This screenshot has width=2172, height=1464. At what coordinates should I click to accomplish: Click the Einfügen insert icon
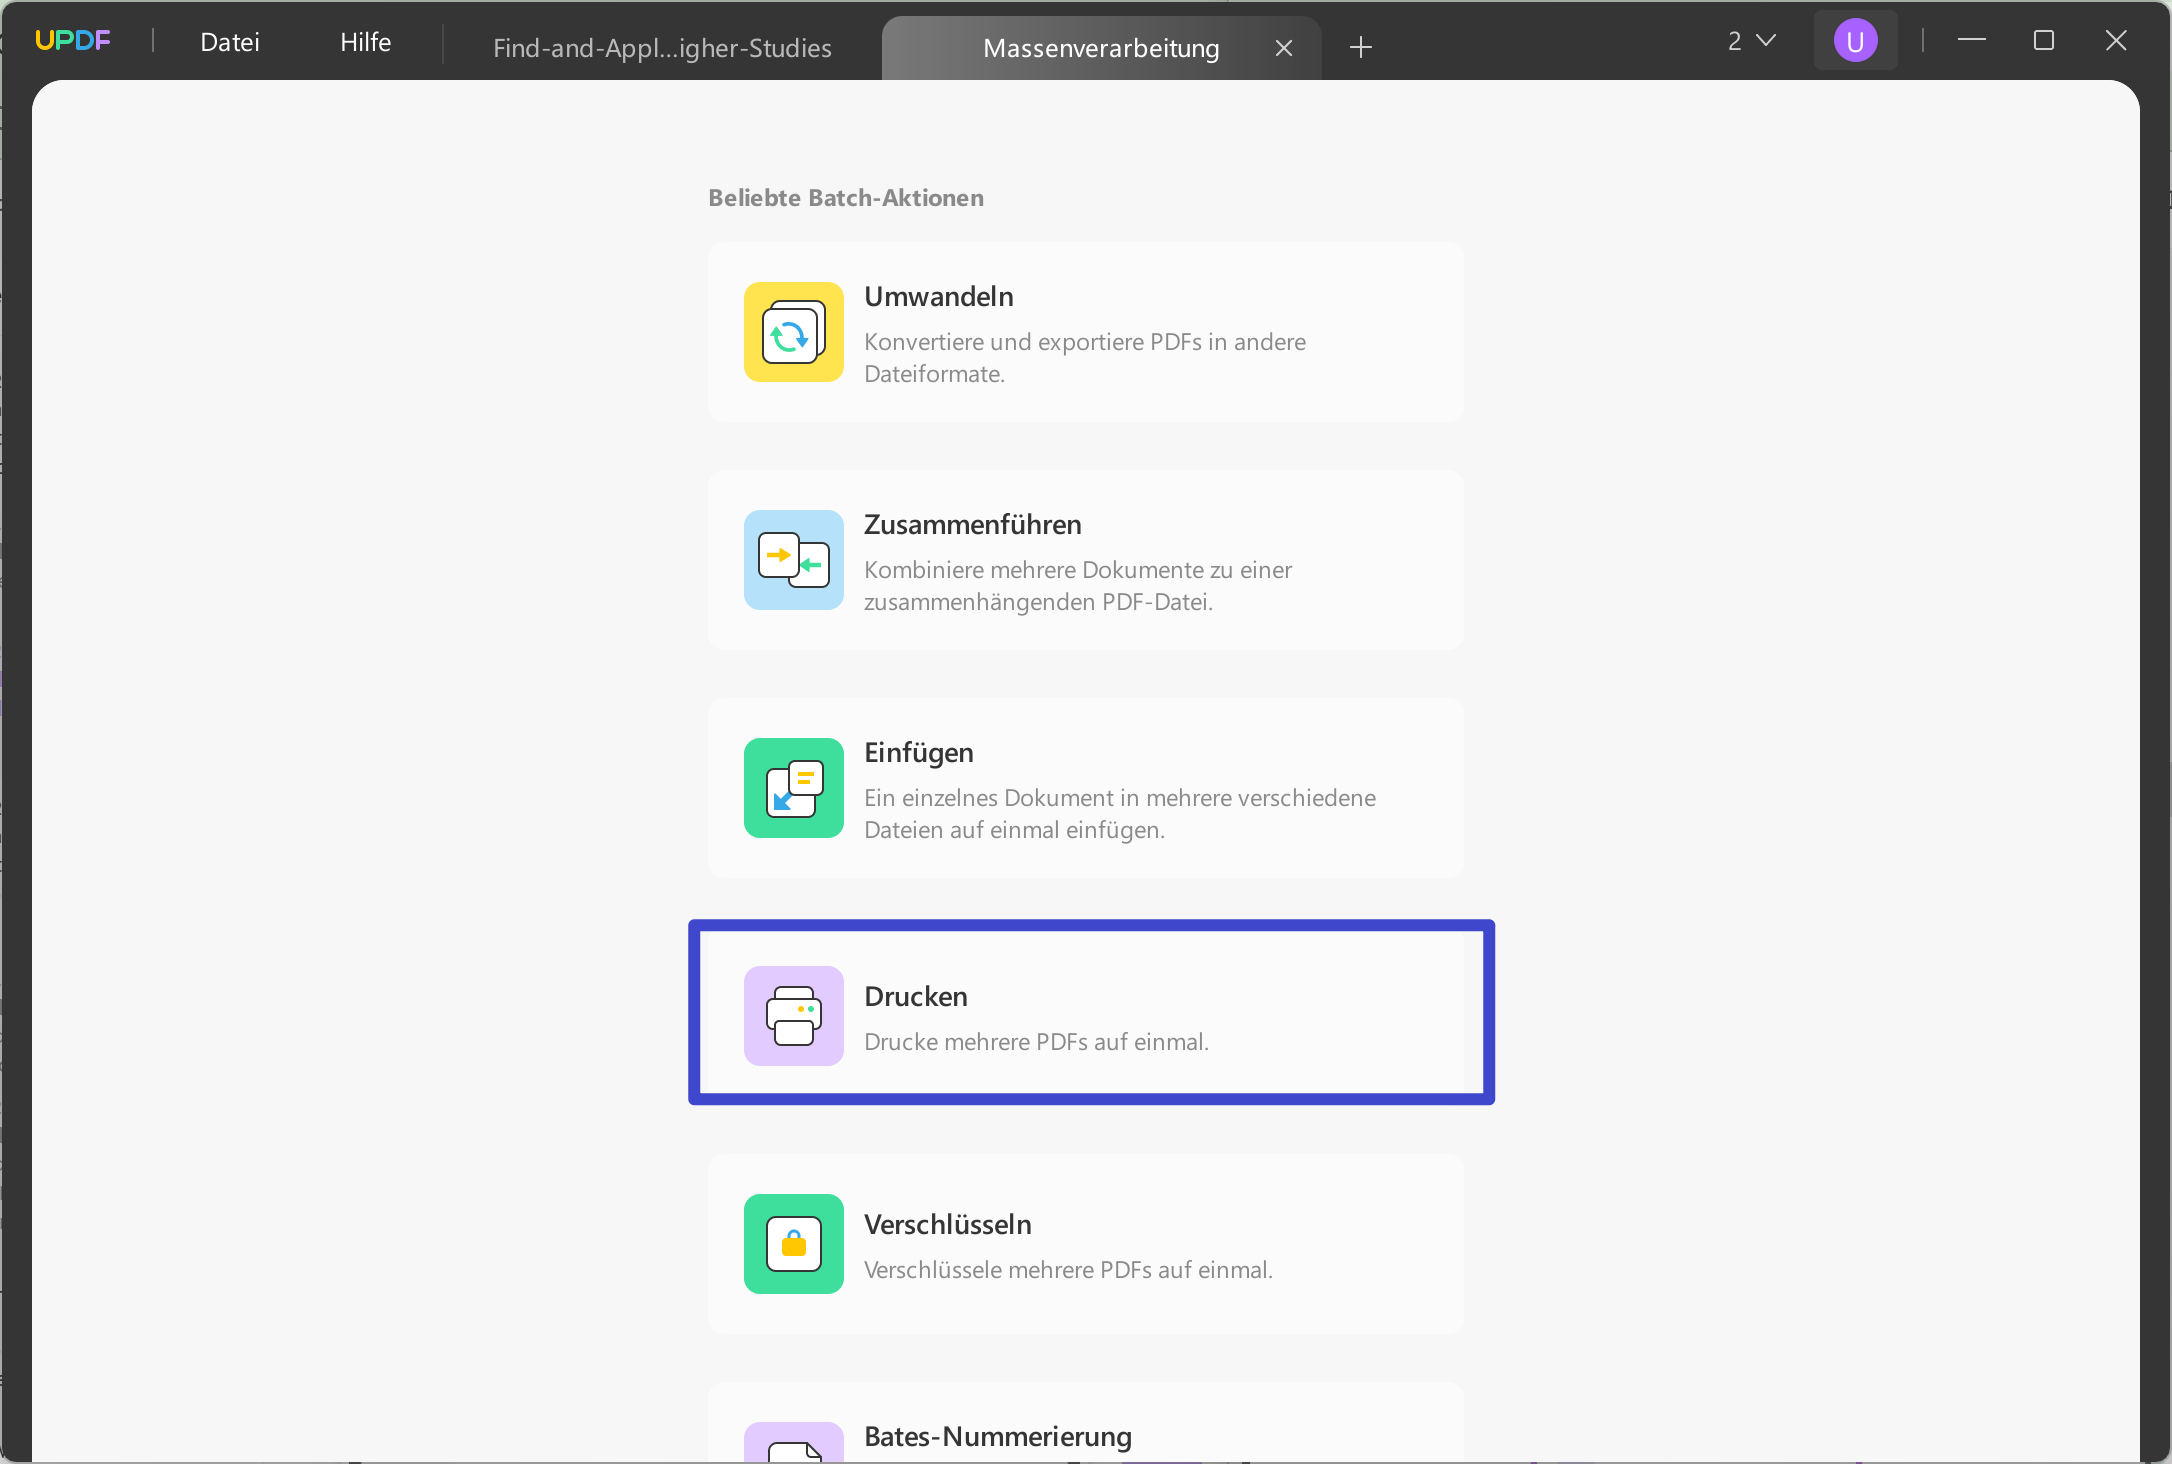pyautogui.click(x=793, y=788)
